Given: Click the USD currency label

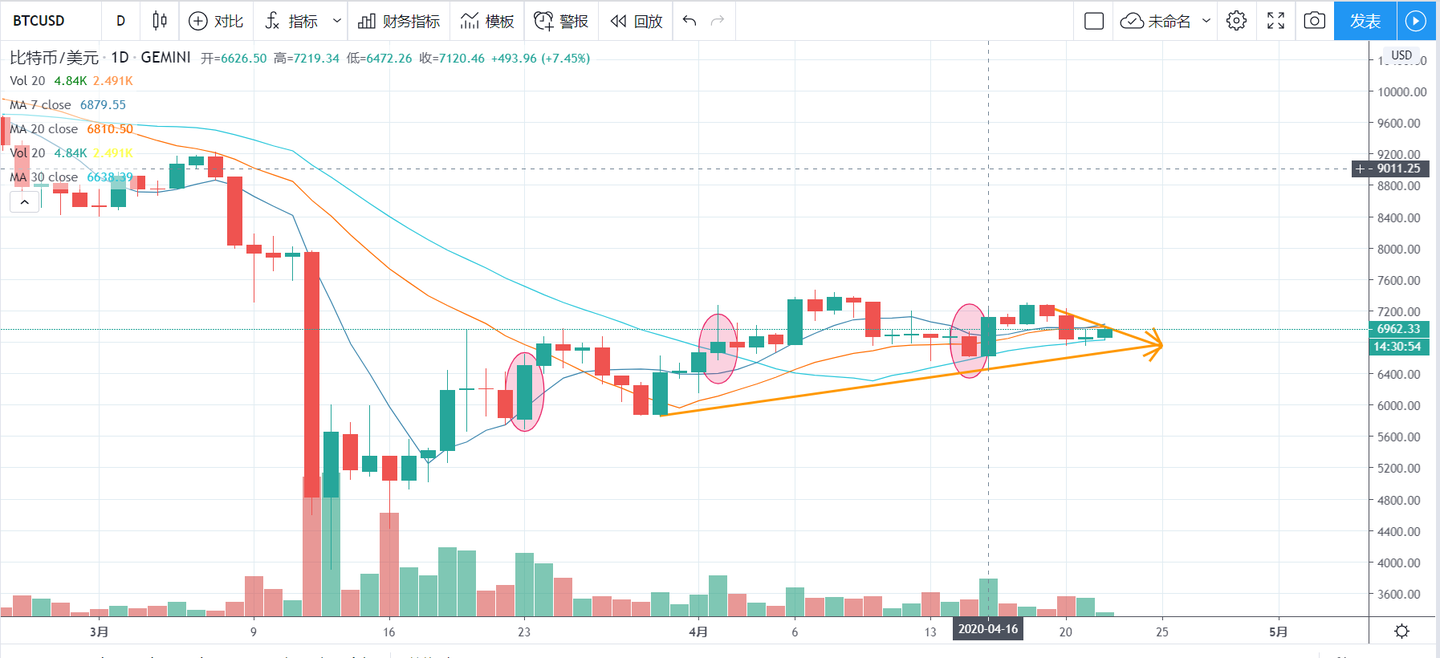Looking at the screenshot, I should 1402,55.
